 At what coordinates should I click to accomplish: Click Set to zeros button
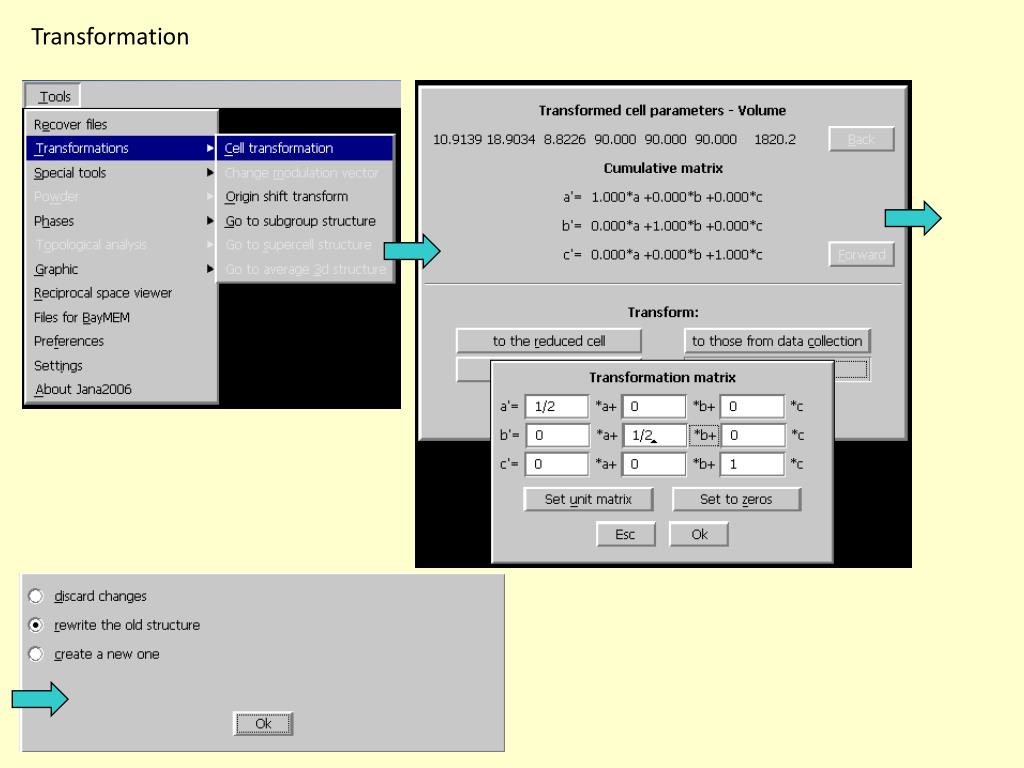point(736,499)
